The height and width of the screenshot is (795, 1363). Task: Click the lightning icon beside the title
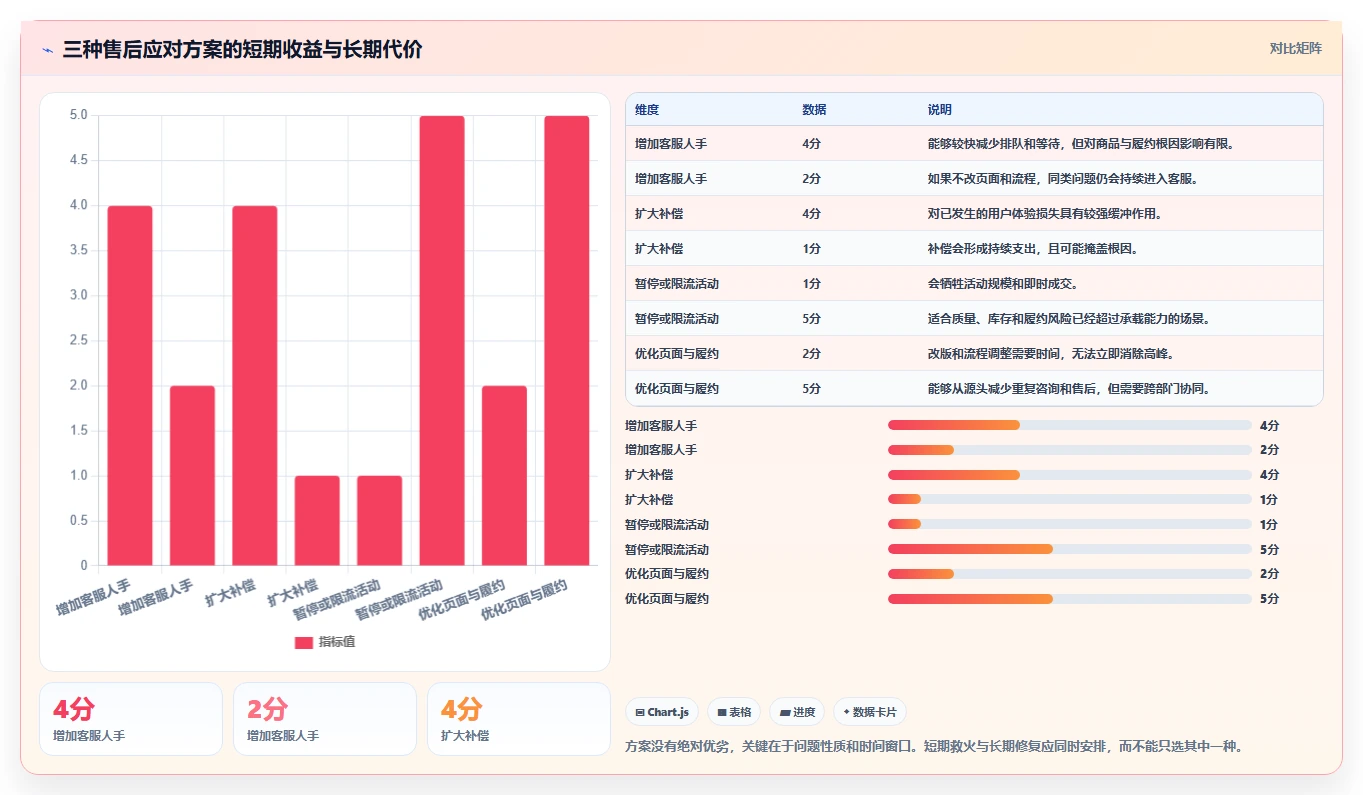(x=47, y=49)
